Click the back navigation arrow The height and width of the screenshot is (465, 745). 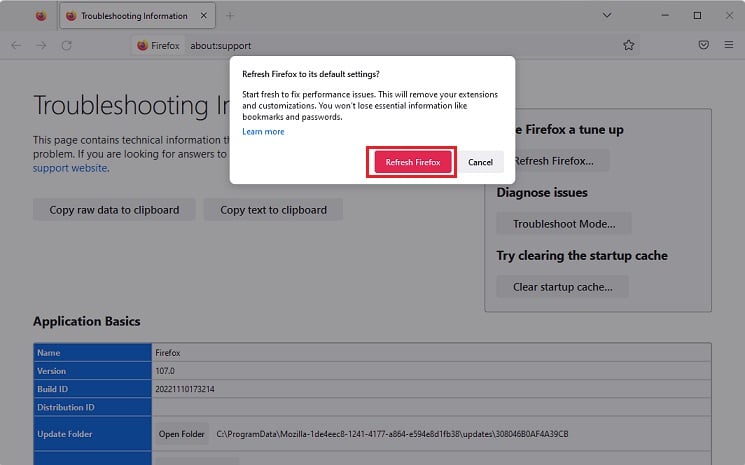pos(16,45)
